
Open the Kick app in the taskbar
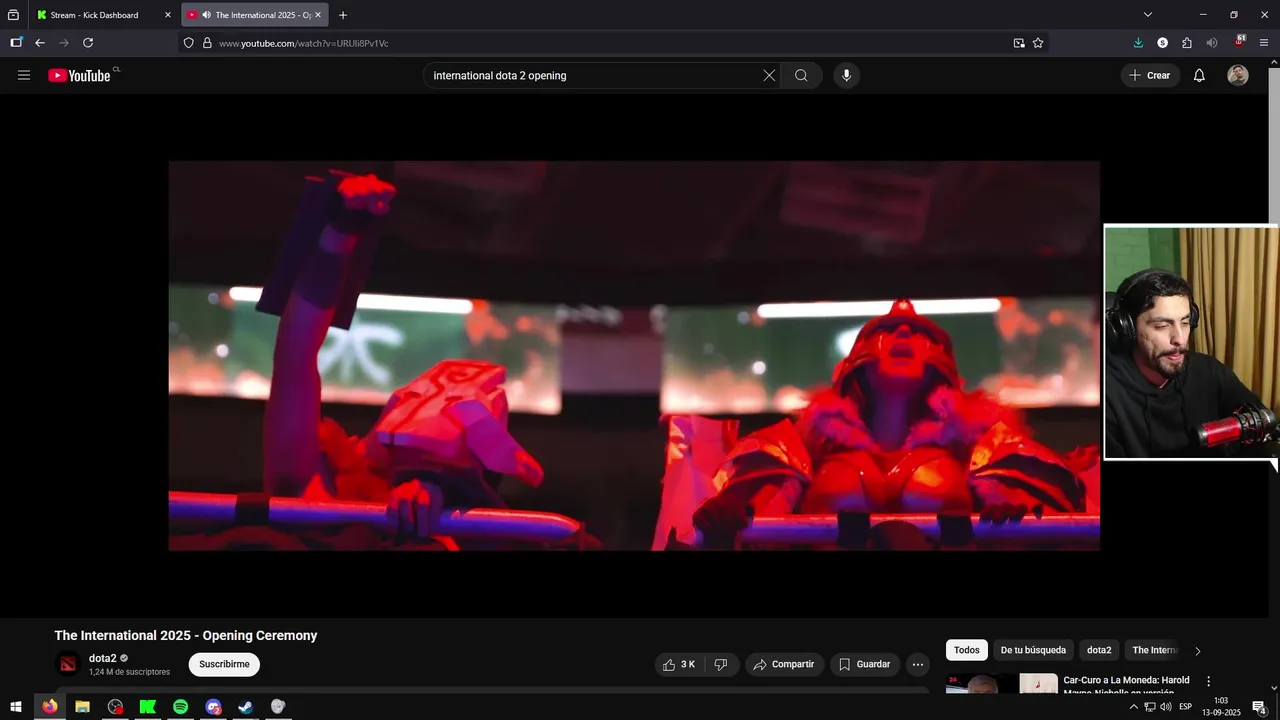(x=148, y=707)
